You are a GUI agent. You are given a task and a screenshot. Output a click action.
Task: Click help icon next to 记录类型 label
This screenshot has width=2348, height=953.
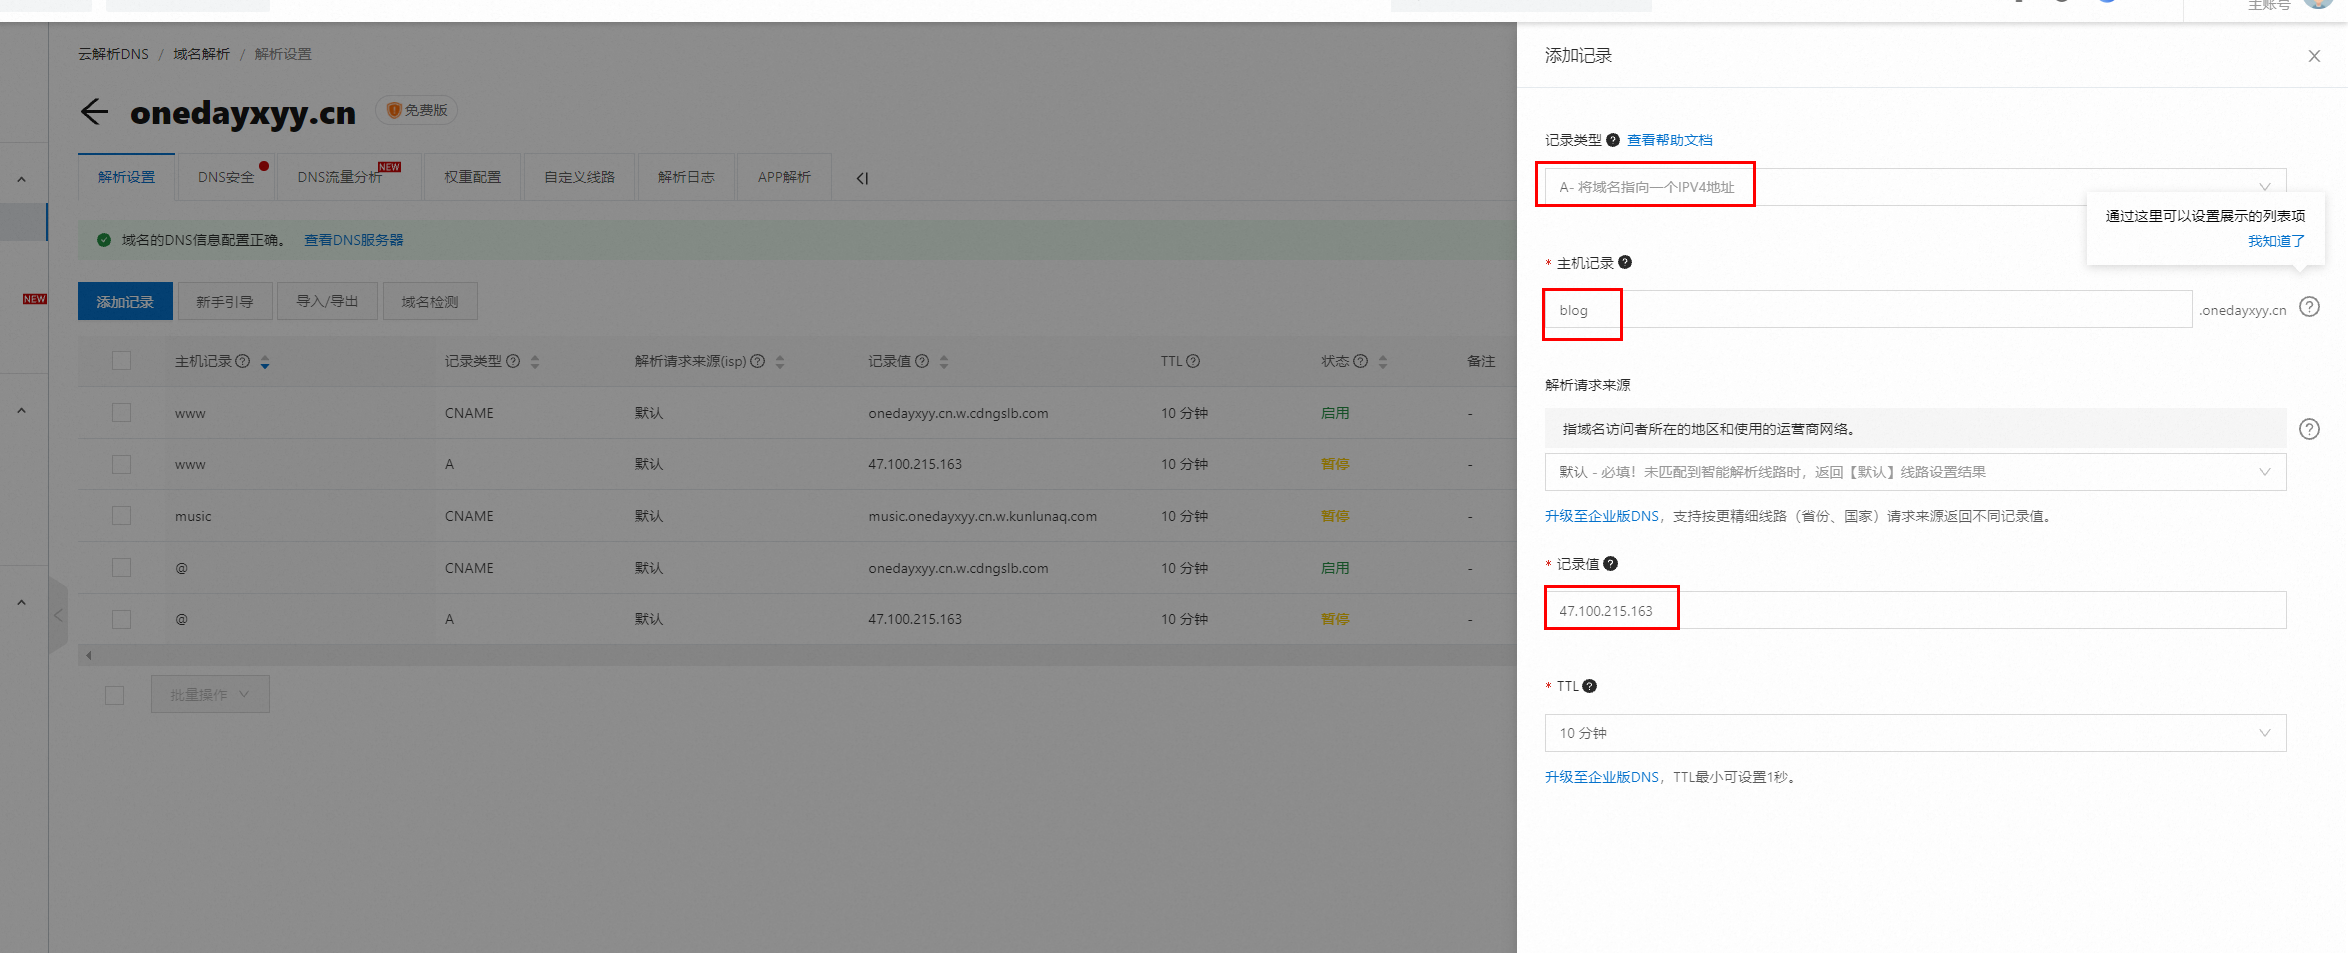1613,140
